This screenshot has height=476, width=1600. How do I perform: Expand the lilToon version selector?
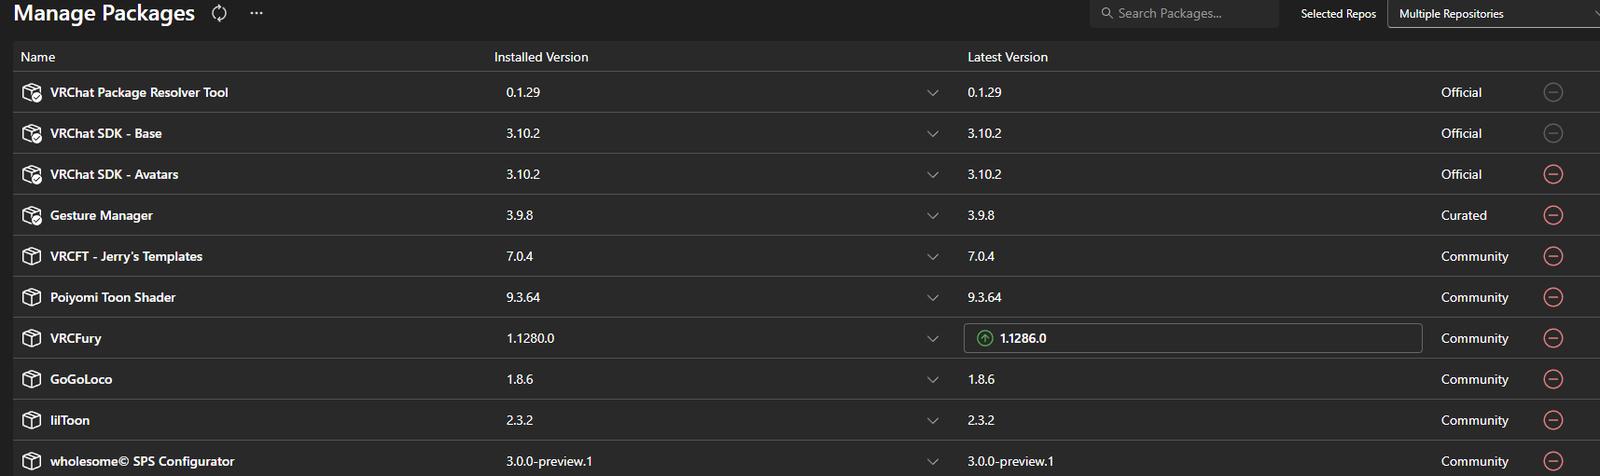pyautogui.click(x=932, y=420)
